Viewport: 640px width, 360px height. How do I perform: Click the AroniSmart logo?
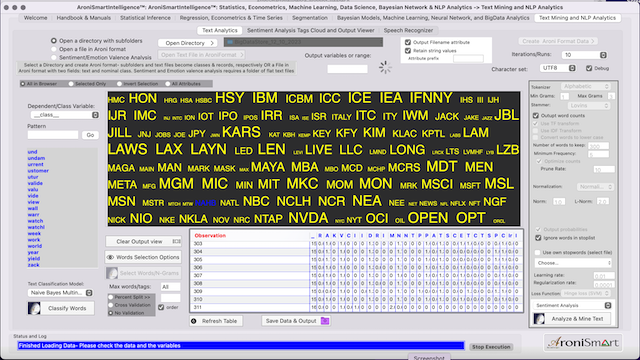tap(583, 342)
